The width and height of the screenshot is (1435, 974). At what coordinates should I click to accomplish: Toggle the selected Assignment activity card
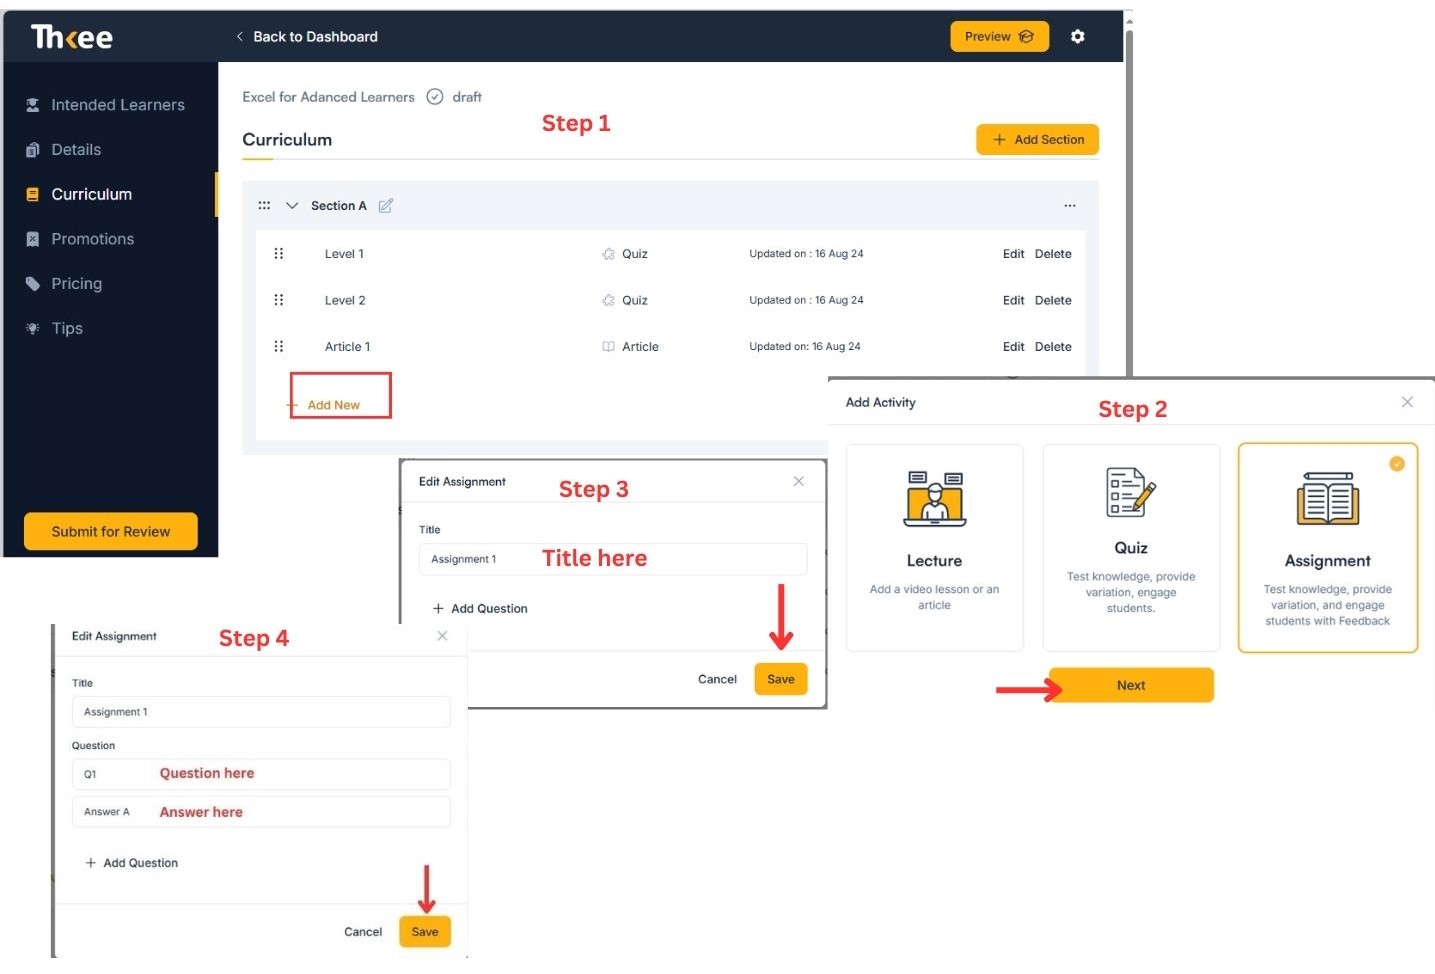coord(1327,547)
